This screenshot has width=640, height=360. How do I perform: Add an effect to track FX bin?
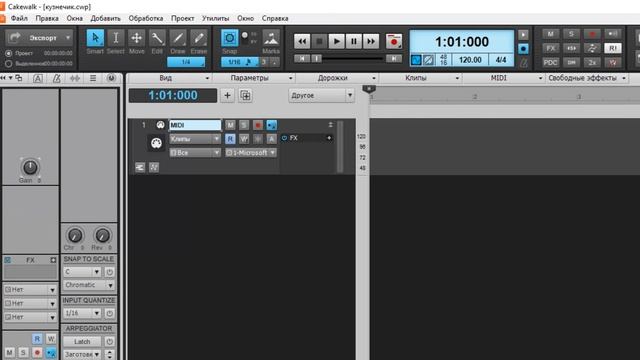click(x=329, y=138)
